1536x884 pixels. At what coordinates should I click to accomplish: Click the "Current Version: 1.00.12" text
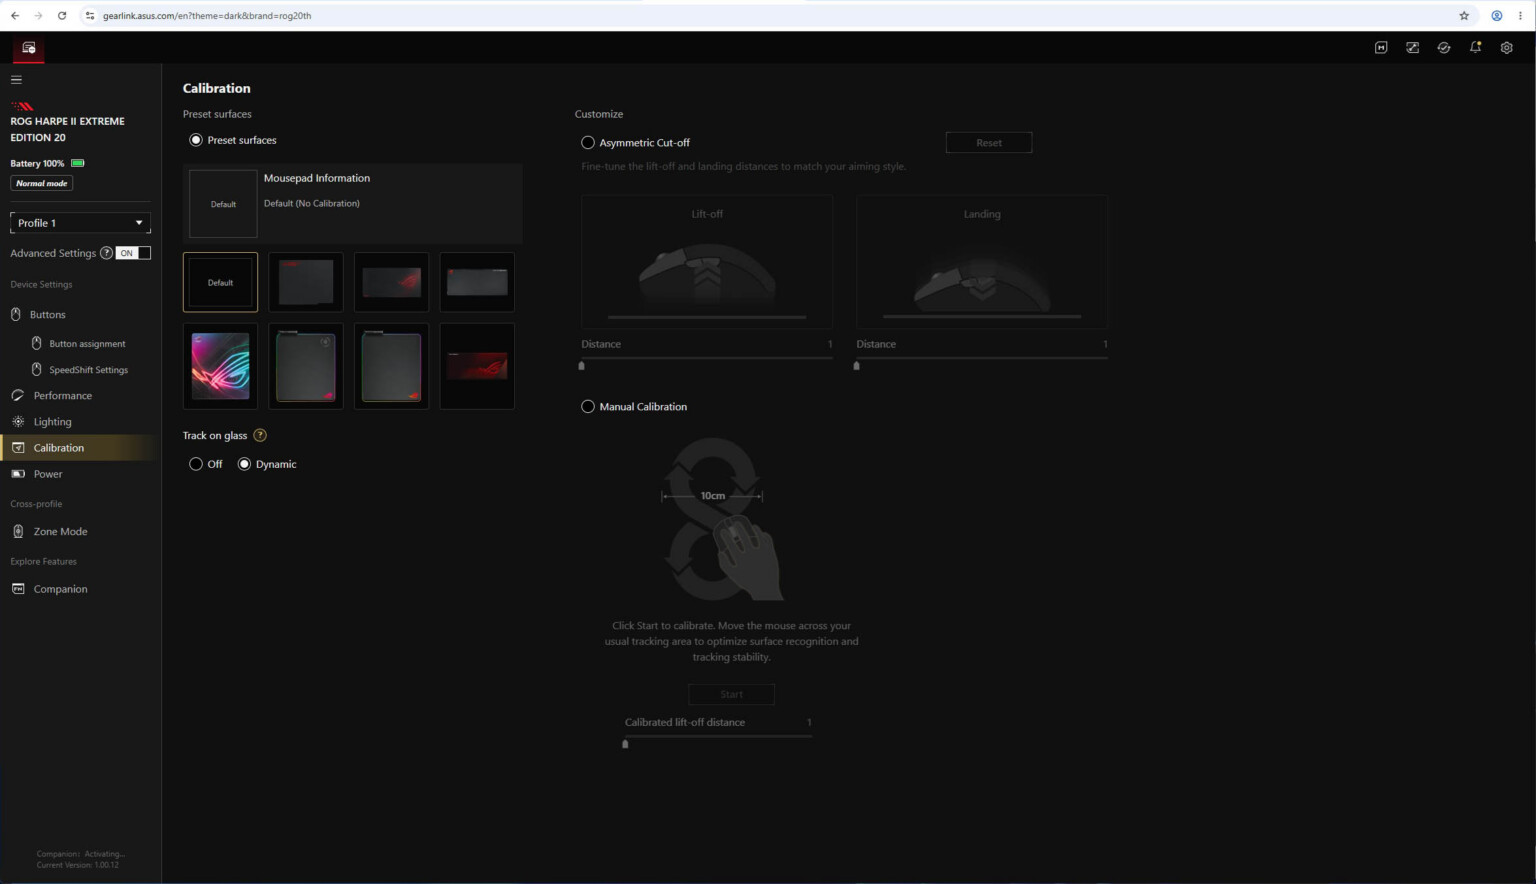[78, 865]
